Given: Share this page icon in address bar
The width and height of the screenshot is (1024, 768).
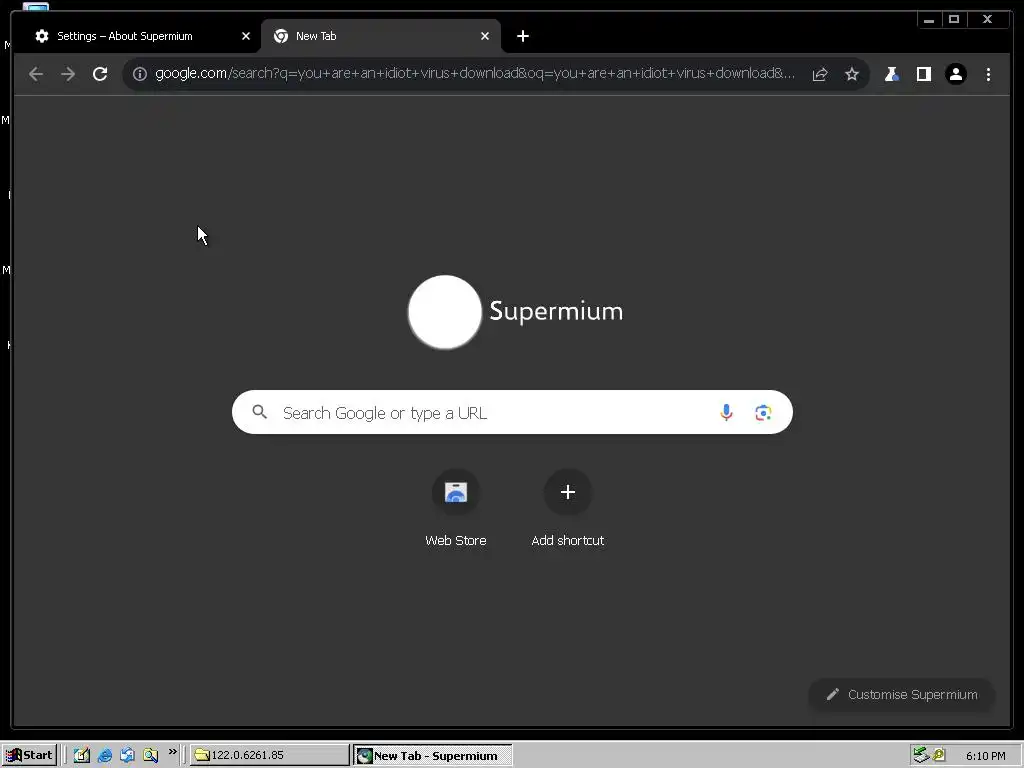Looking at the screenshot, I should tap(820, 74).
